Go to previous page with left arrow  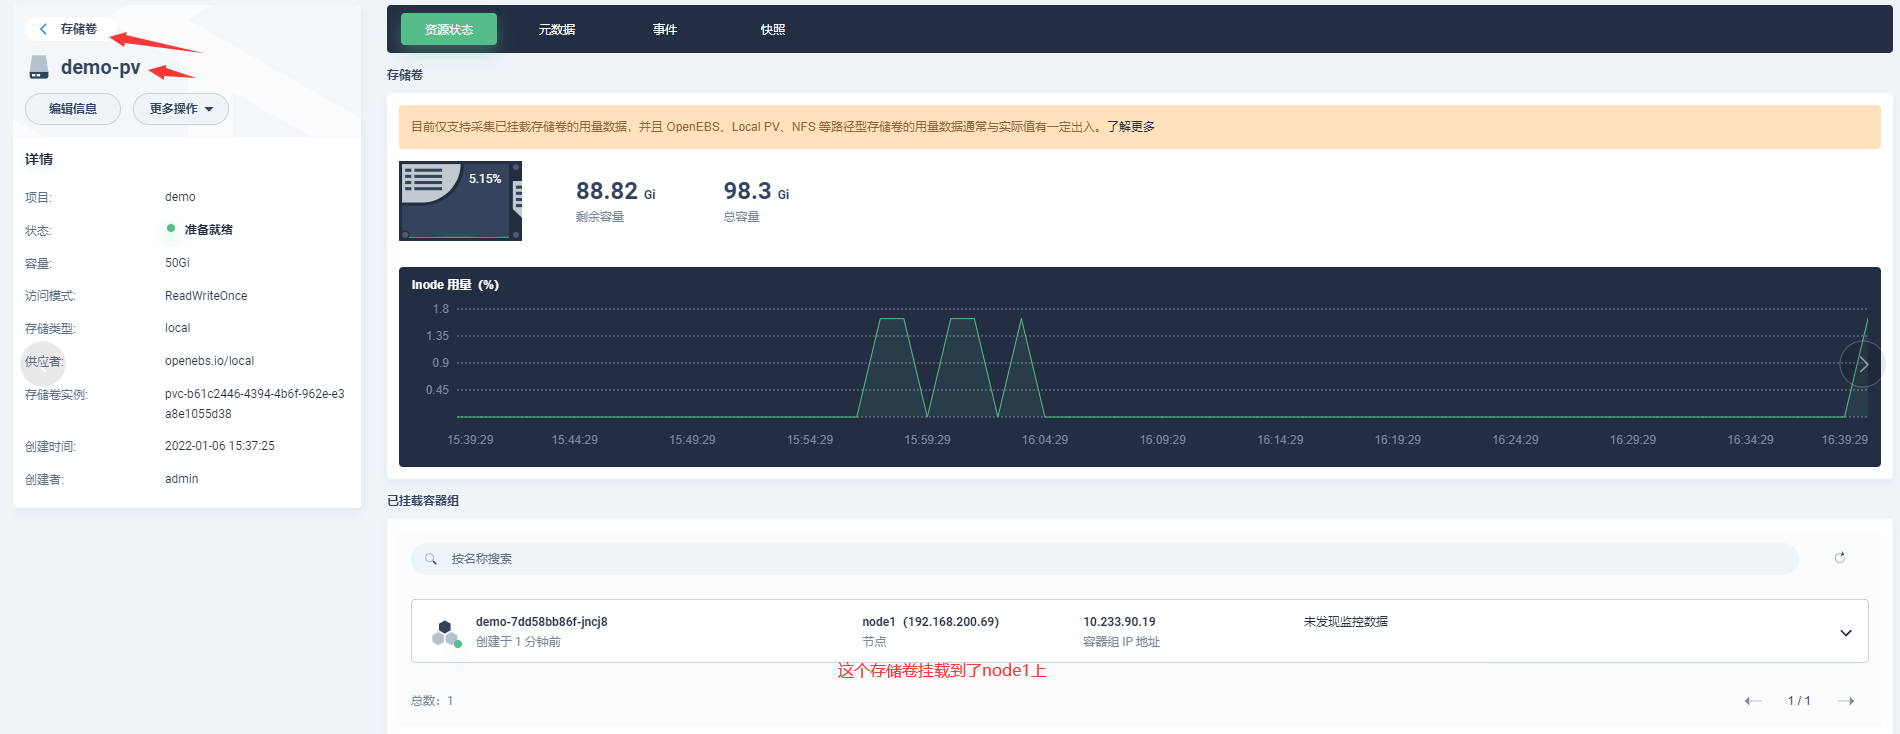pyautogui.click(x=1752, y=701)
